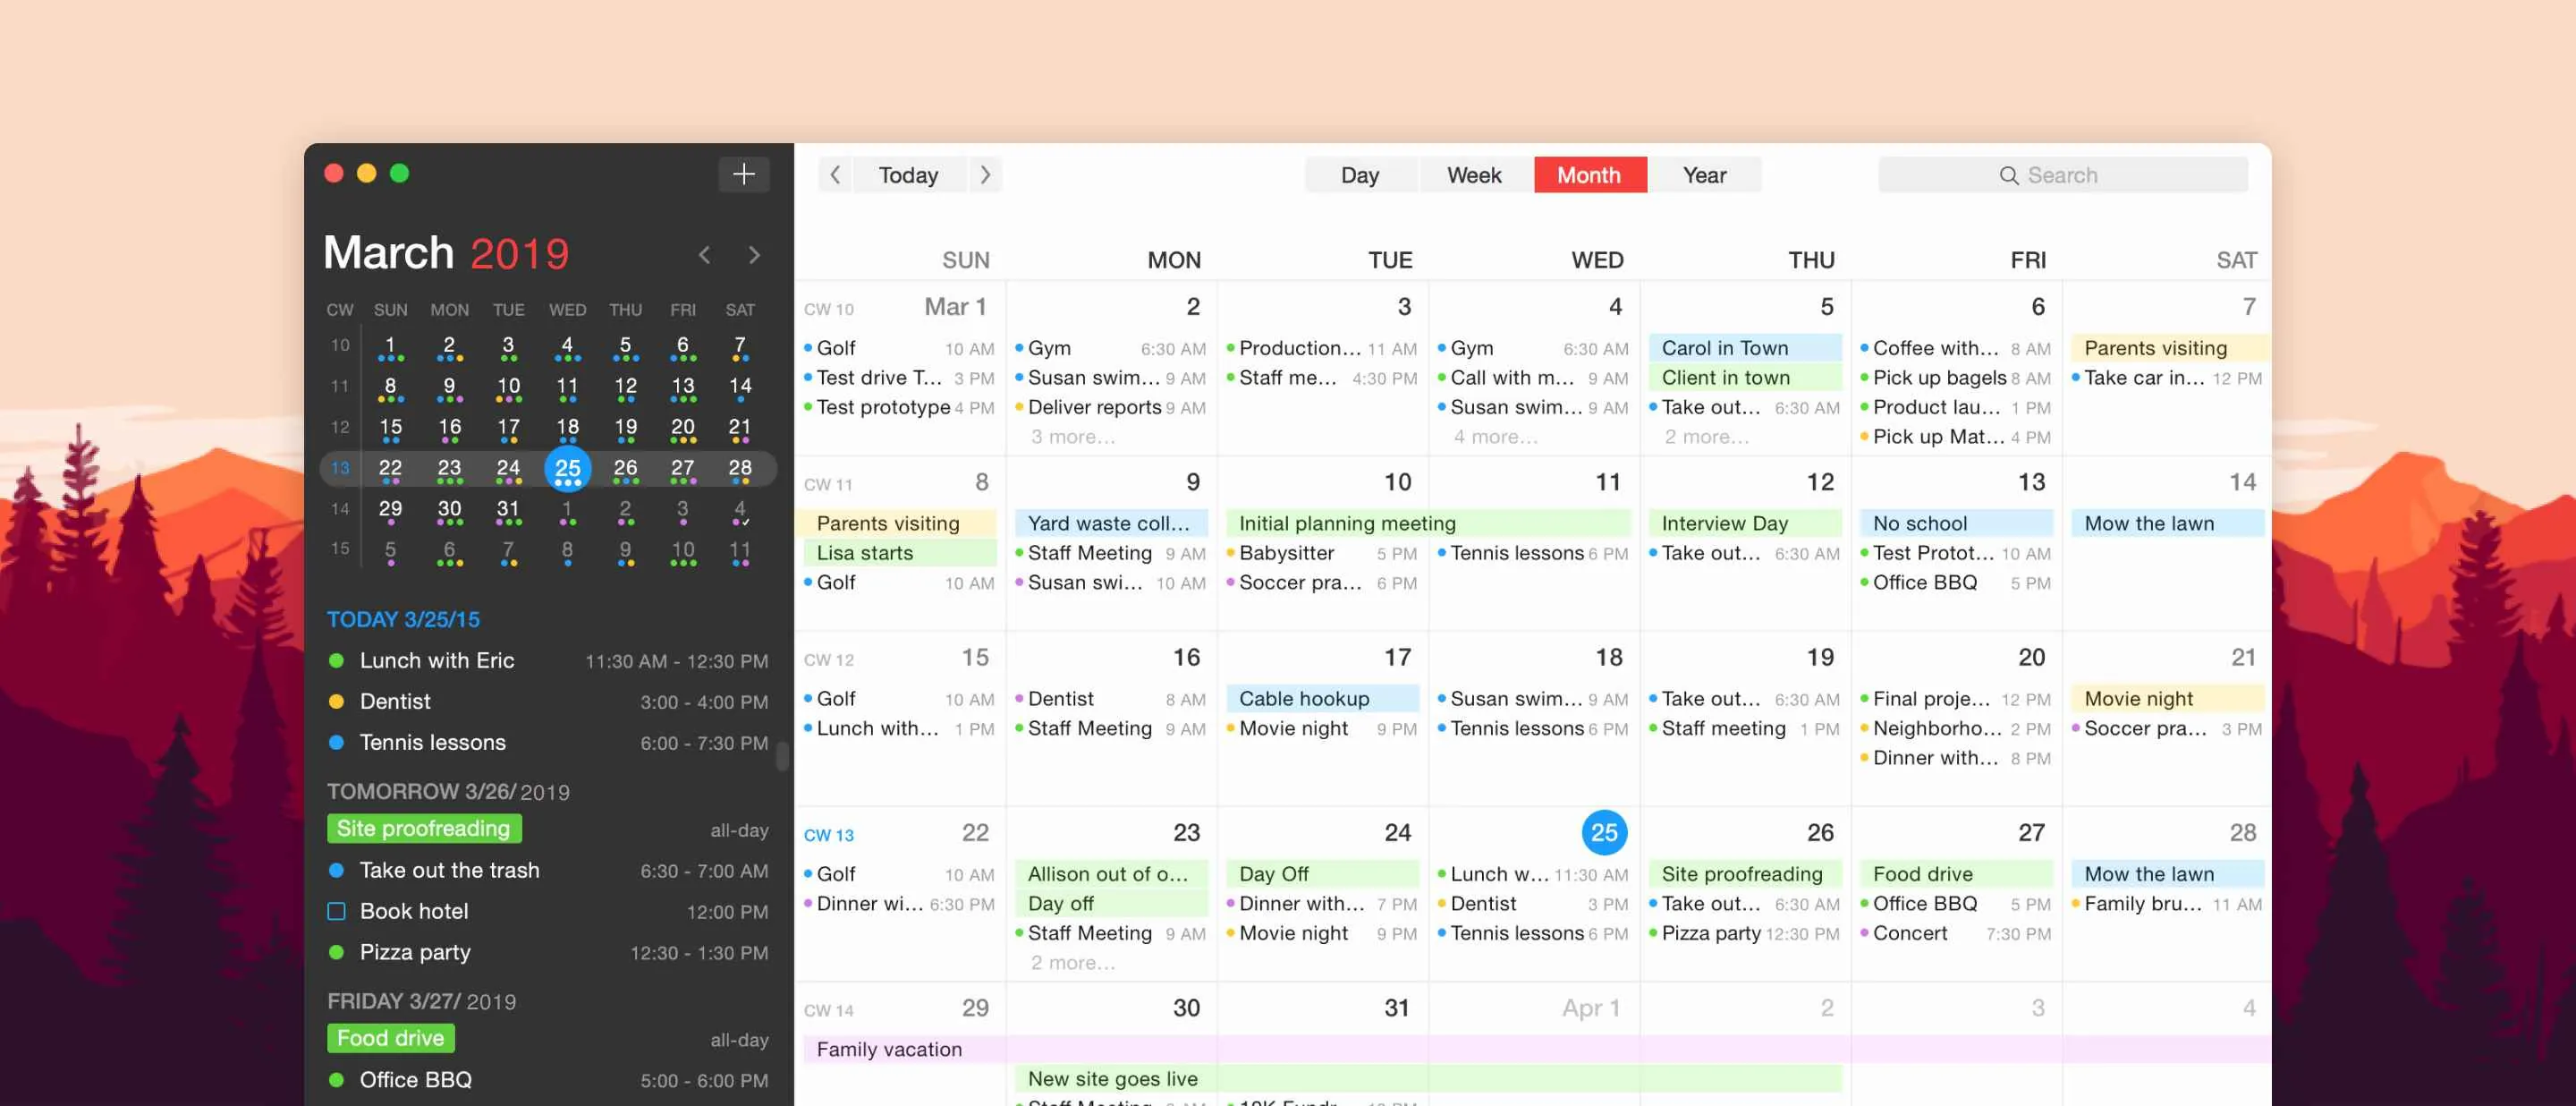Go to next month with arrow beside Today

(985, 174)
